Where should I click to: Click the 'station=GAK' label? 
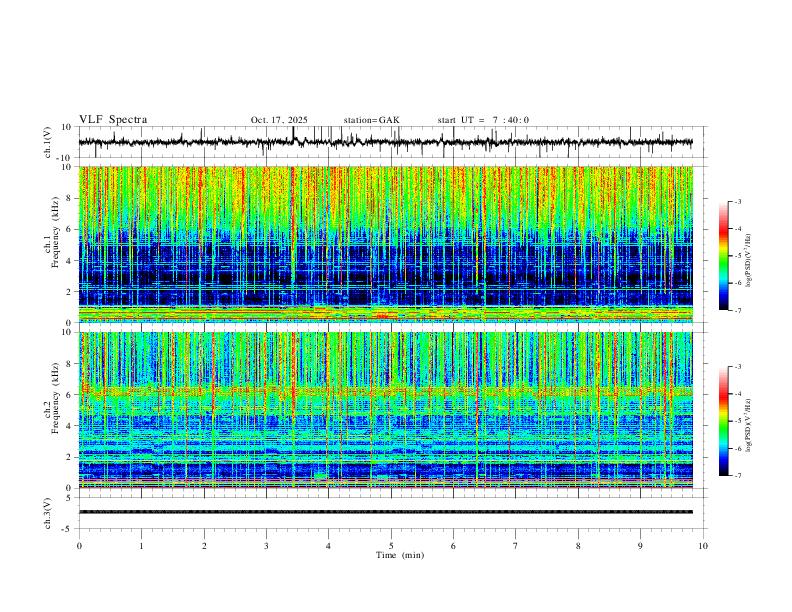click(371, 120)
